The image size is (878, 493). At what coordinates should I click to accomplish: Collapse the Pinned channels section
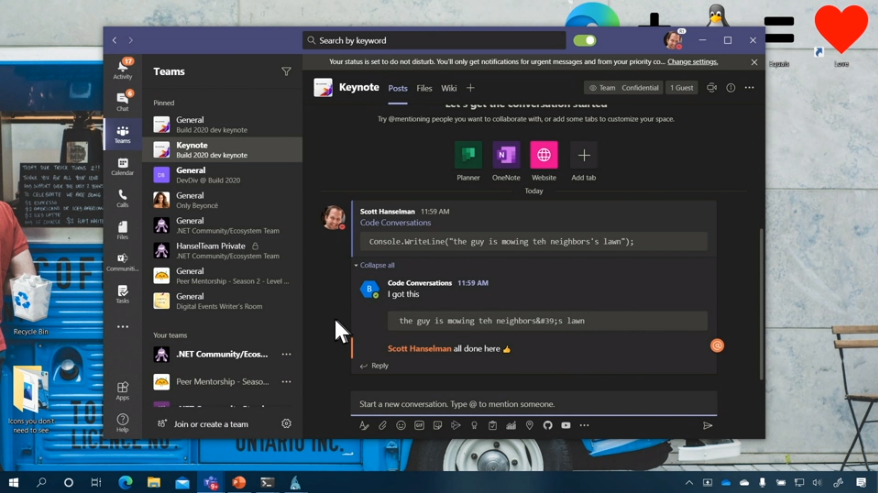pyautogui.click(x=164, y=103)
